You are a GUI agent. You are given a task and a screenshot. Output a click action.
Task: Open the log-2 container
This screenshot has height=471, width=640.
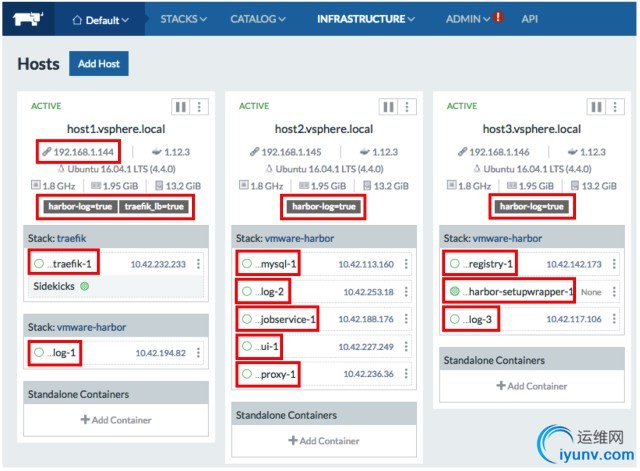pyautogui.click(x=269, y=291)
